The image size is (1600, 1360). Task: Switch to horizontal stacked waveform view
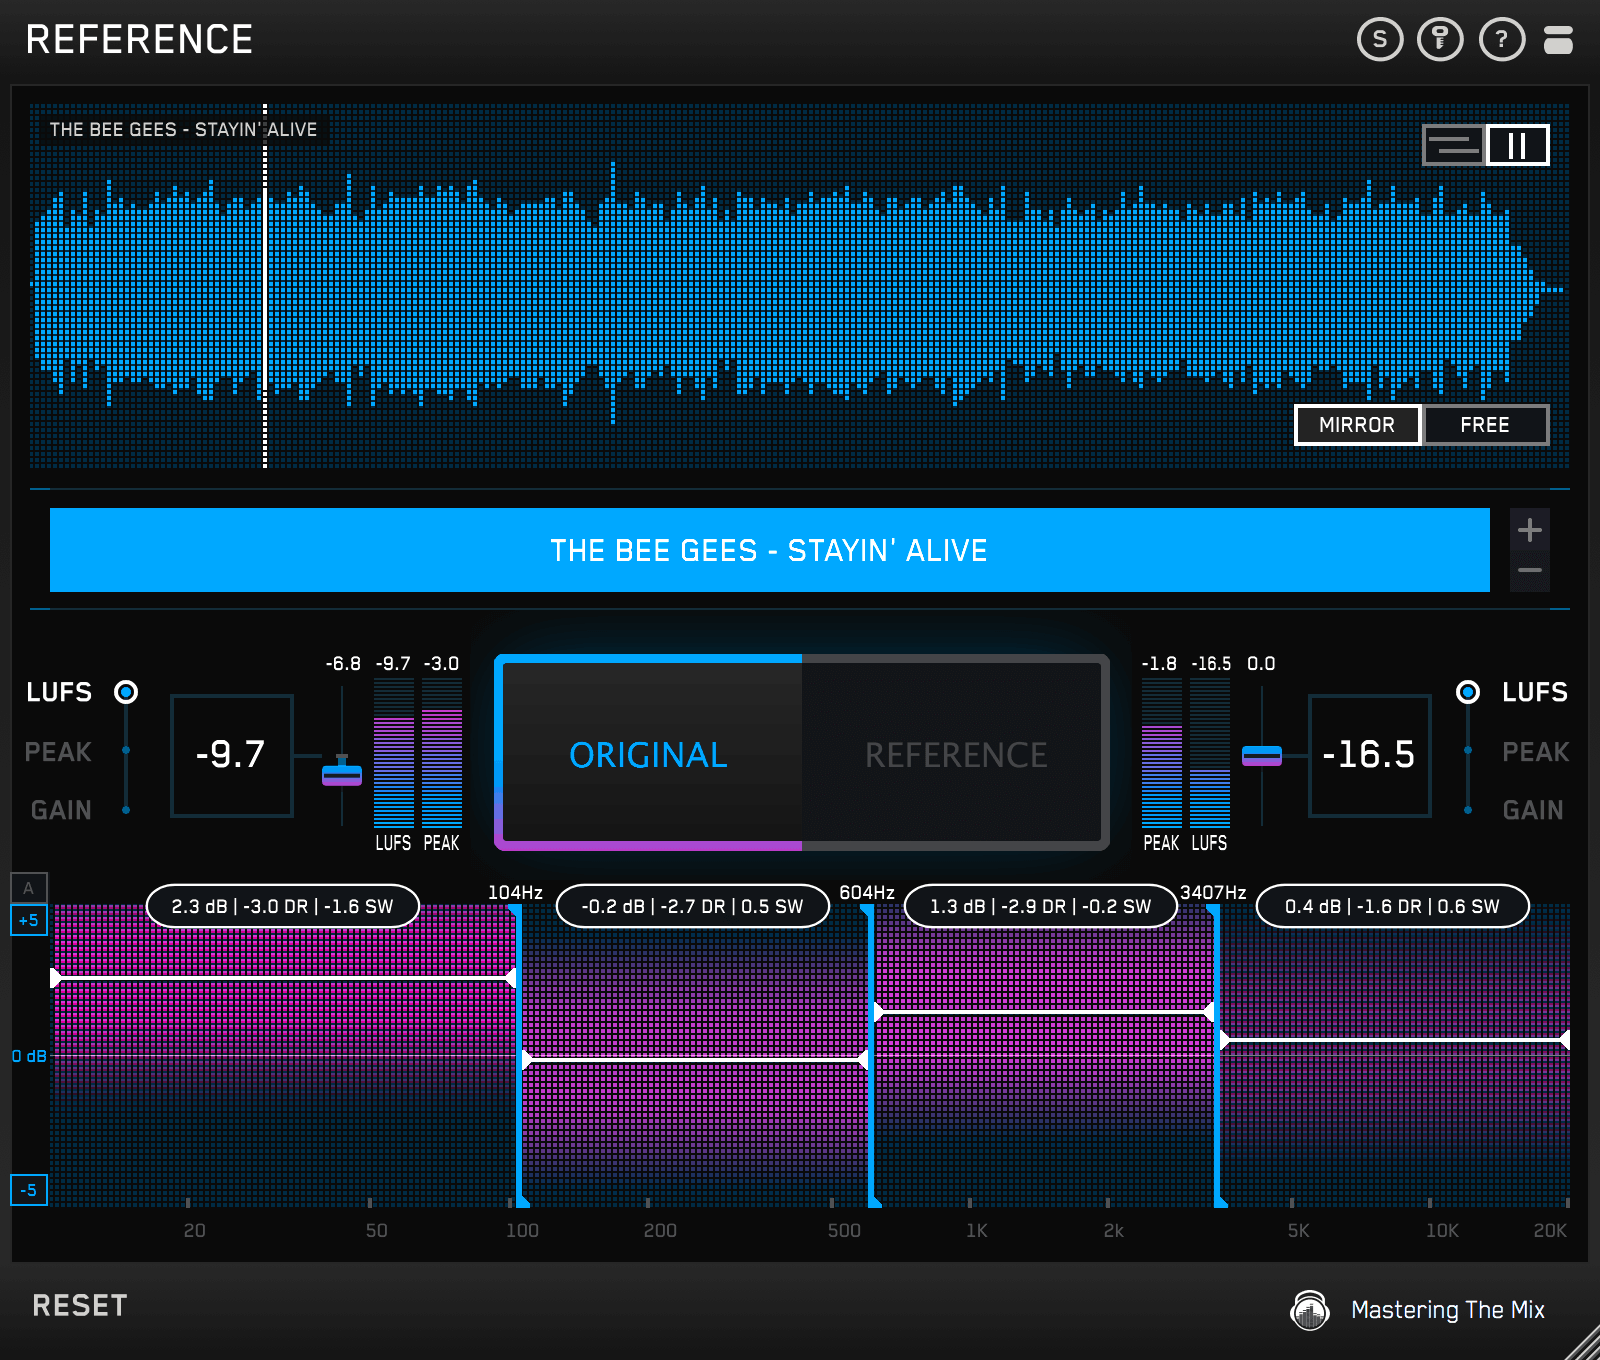coord(1453,145)
